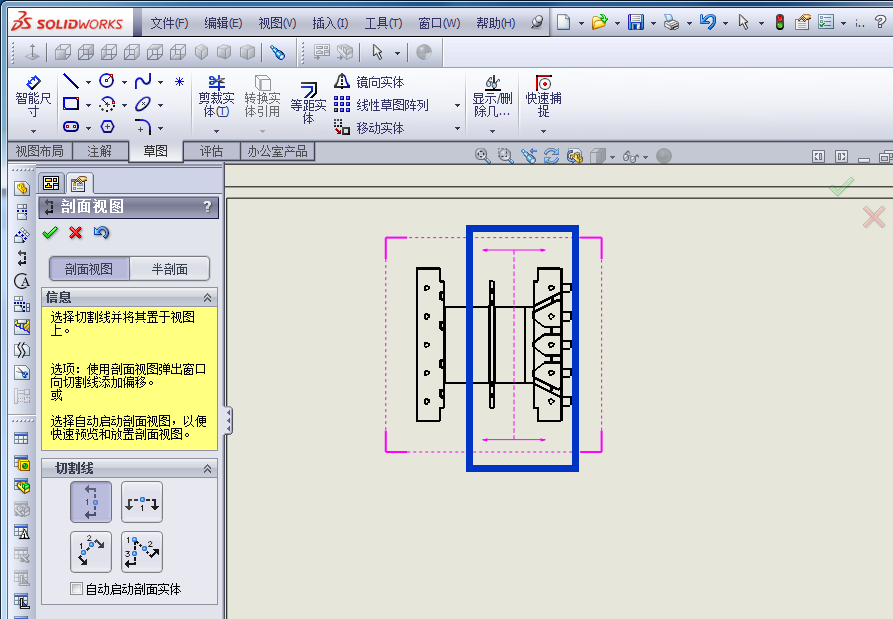Select the Smart Dimension (智能尺寸) tool

33,96
